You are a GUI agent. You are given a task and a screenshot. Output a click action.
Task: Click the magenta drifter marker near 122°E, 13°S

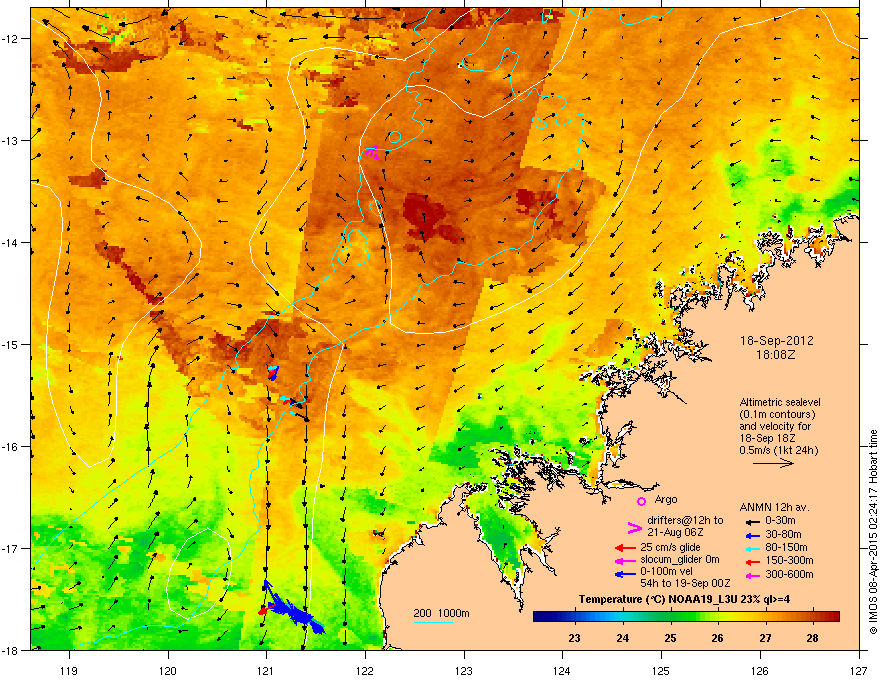click(372, 151)
